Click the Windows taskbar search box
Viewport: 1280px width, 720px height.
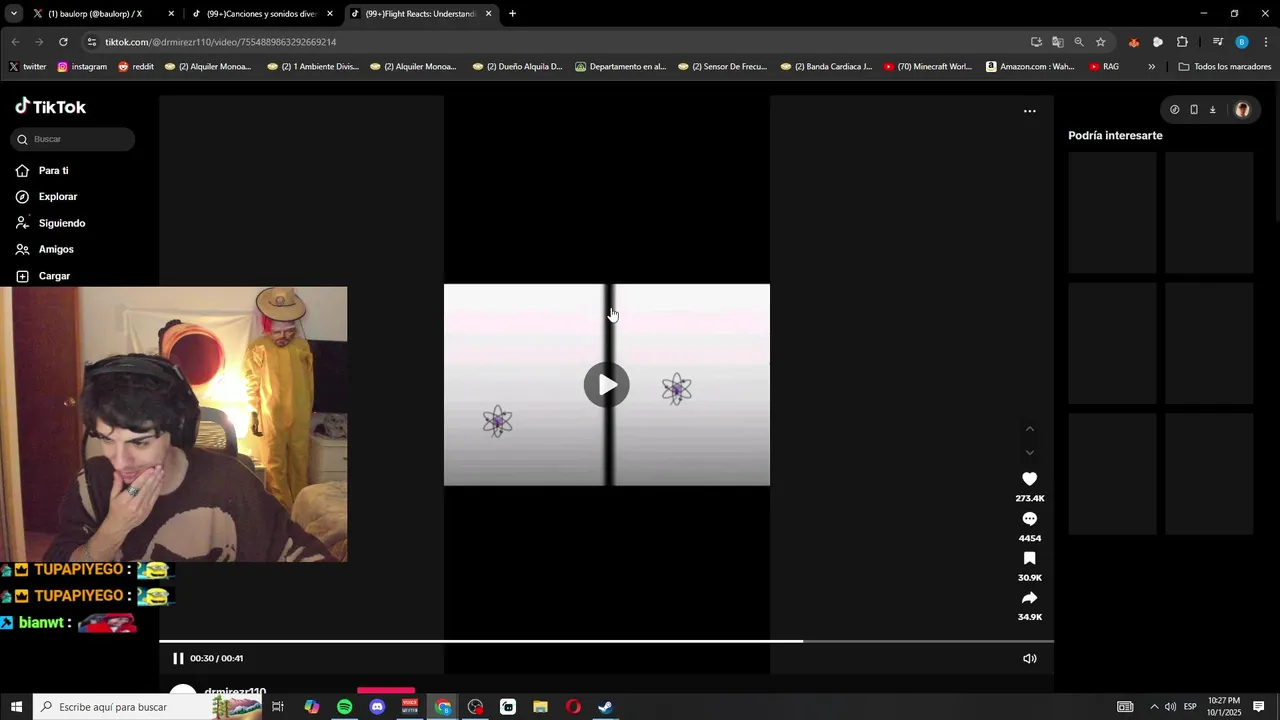click(x=148, y=707)
